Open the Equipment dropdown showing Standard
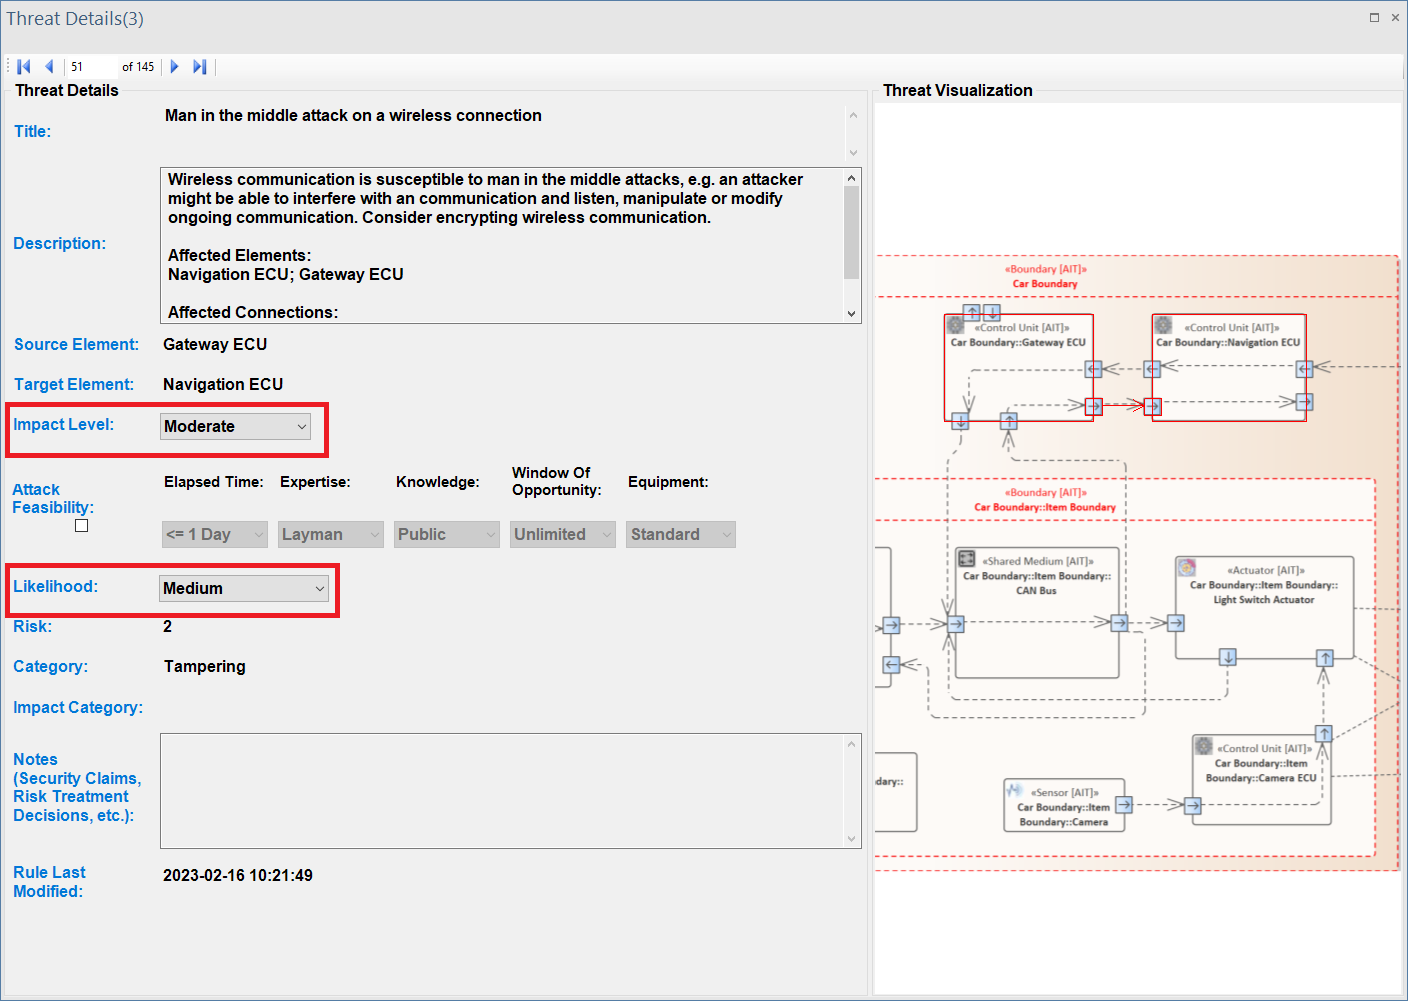1408x1001 pixels. click(x=680, y=535)
